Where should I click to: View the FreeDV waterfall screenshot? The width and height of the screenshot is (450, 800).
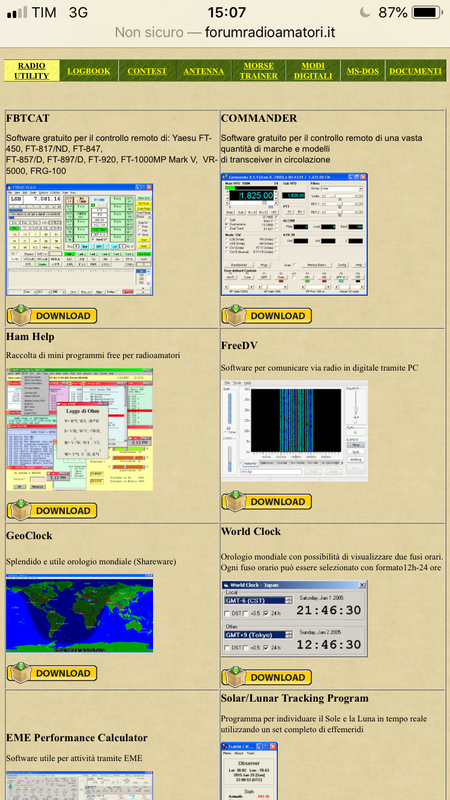pos(294,431)
